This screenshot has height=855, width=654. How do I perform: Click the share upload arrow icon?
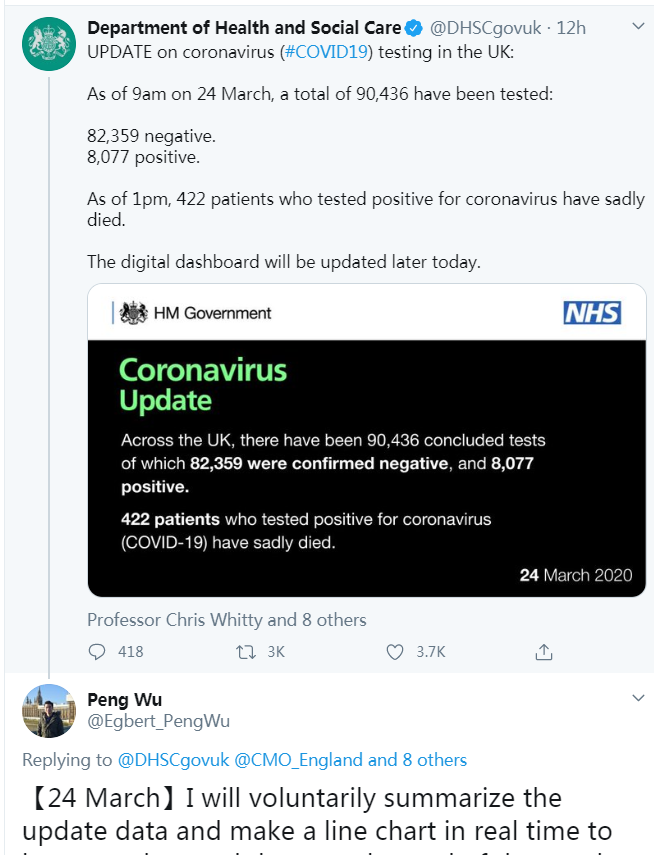tap(543, 651)
